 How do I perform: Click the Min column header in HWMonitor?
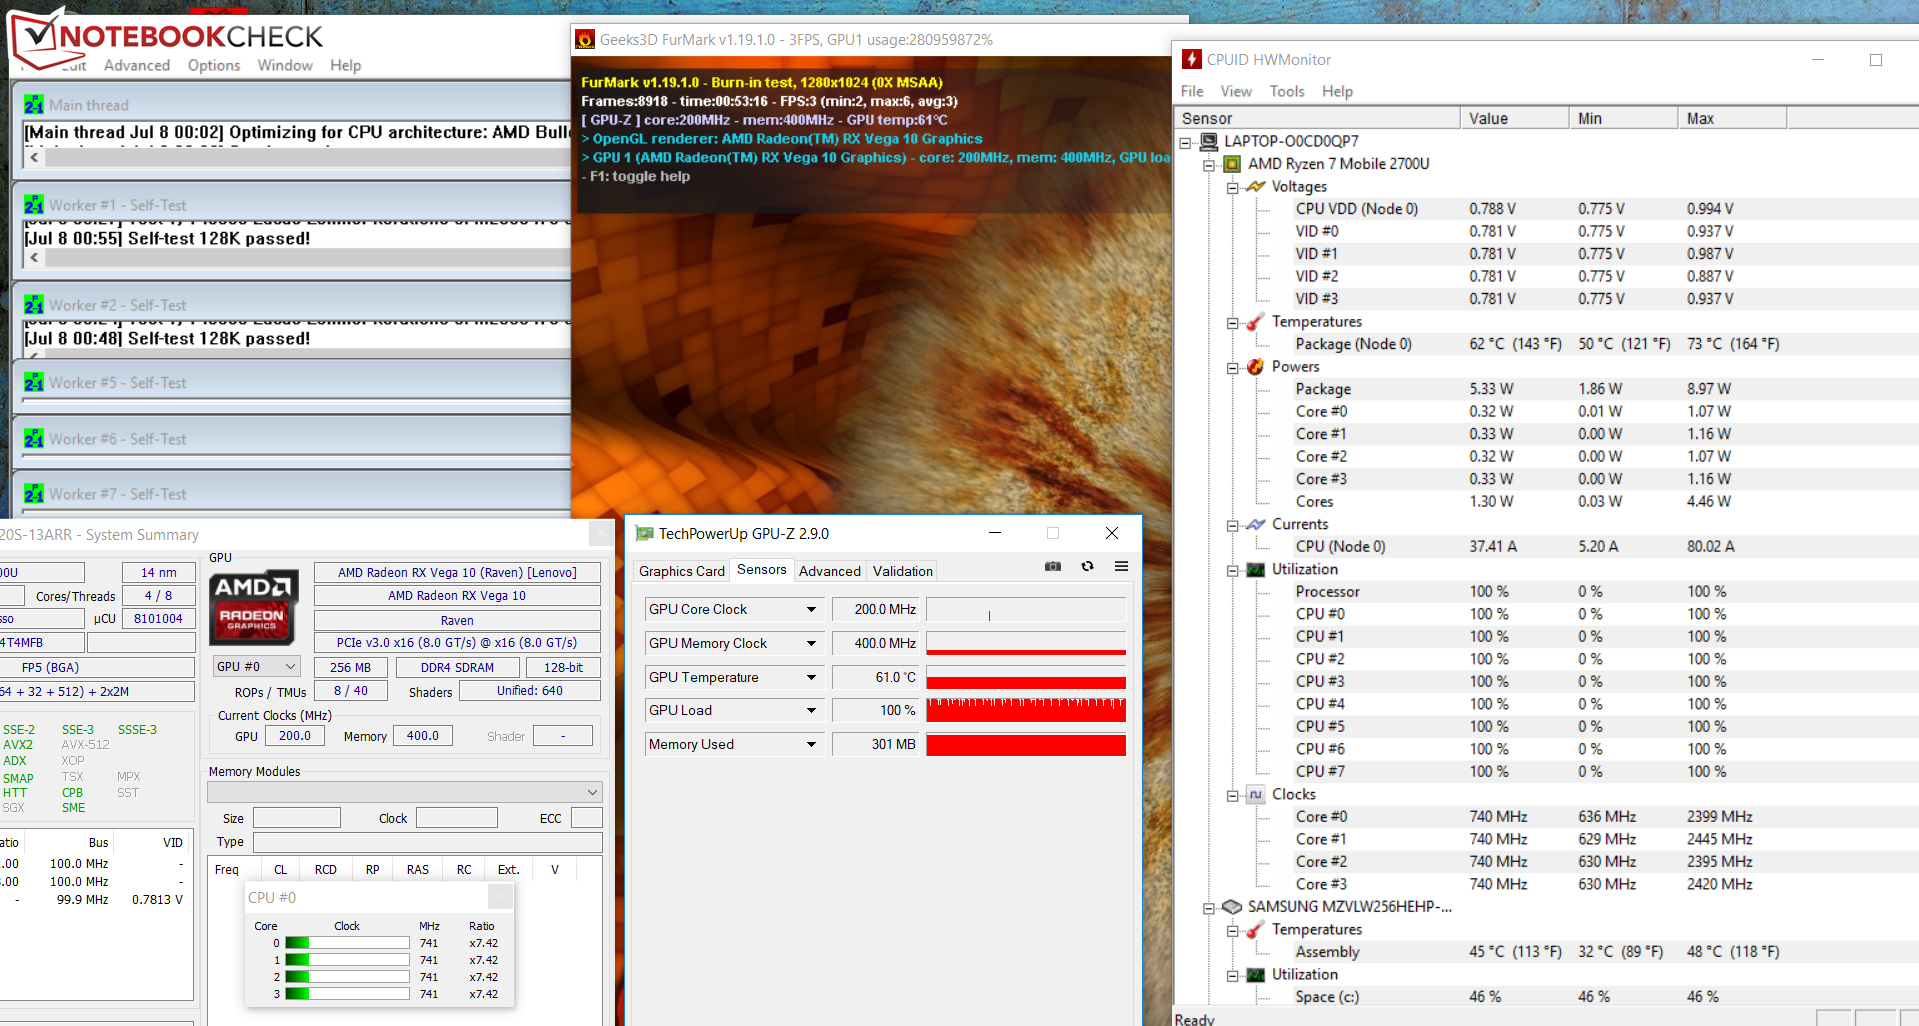tap(1623, 118)
